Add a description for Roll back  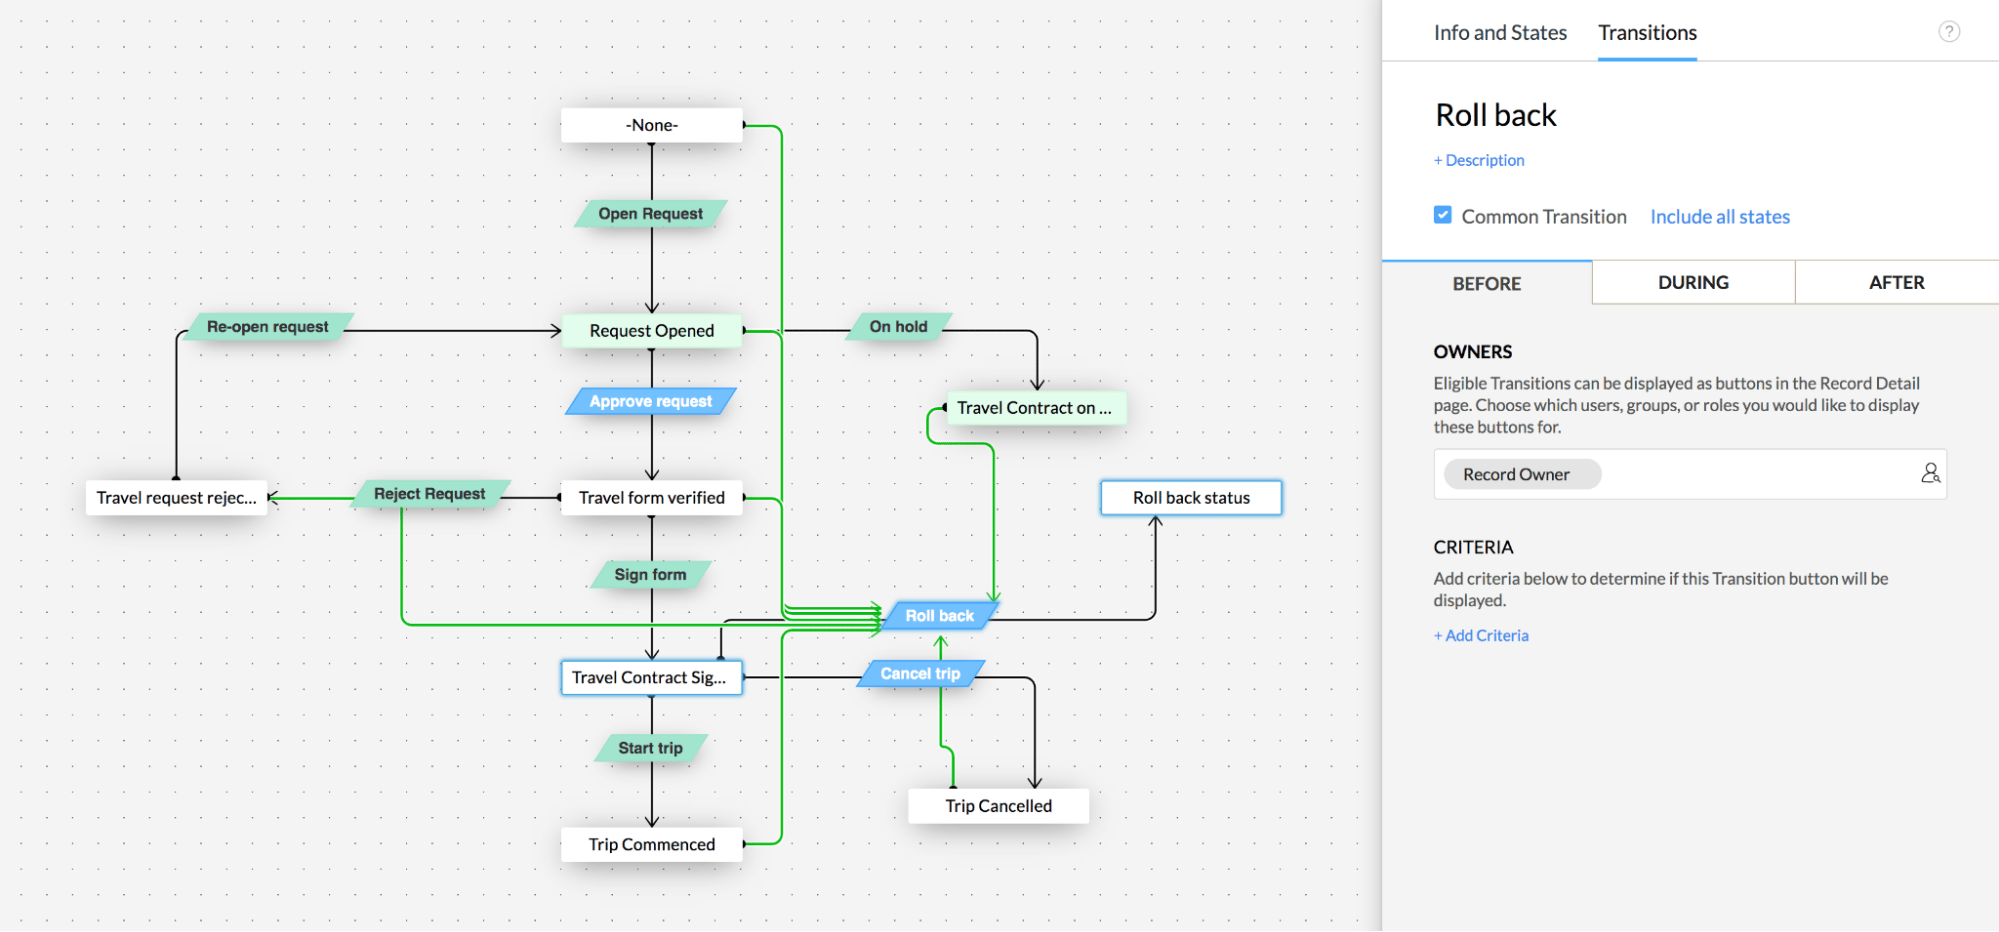(1479, 160)
